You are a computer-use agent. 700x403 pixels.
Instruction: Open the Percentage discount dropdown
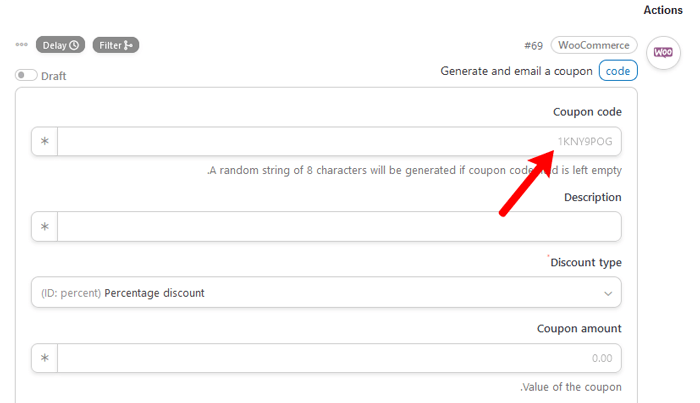[x=320, y=293]
